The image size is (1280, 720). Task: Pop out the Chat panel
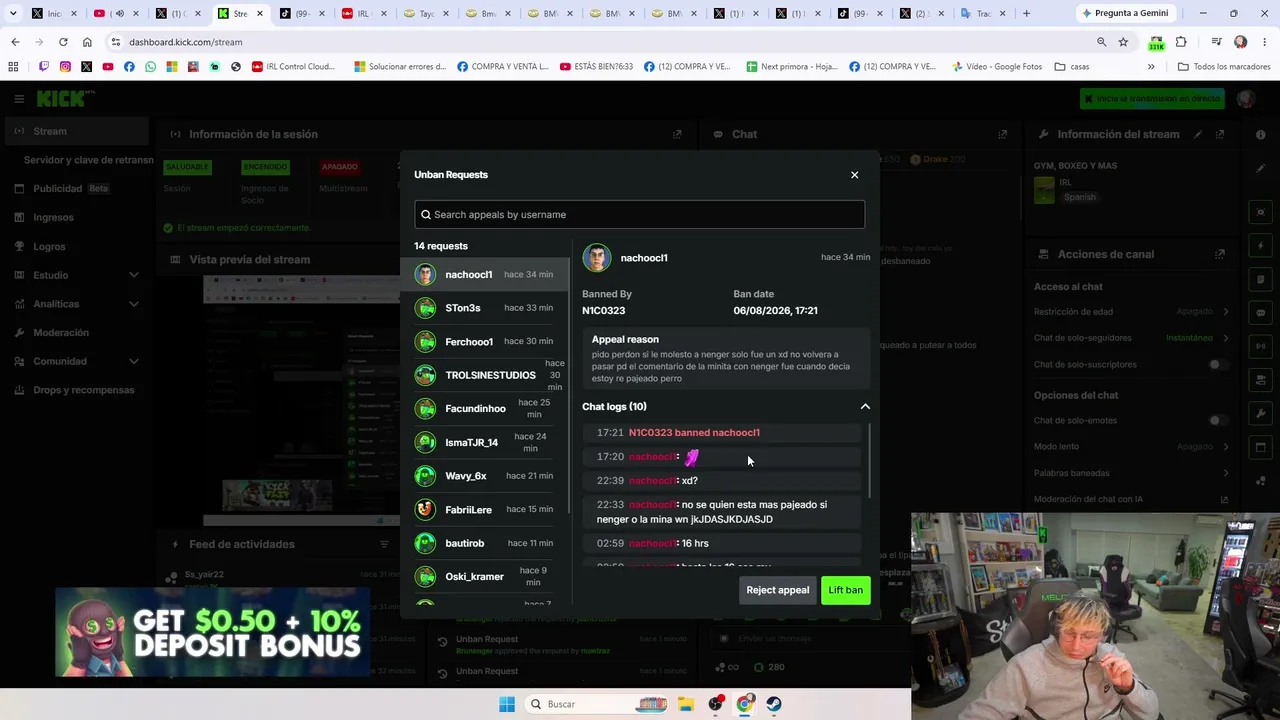point(1002,134)
